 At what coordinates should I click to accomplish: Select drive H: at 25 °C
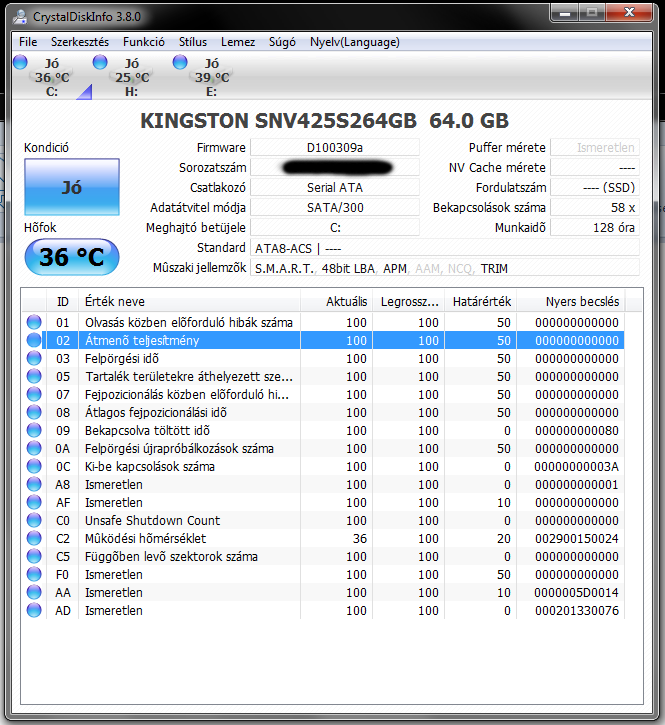pyautogui.click(x=132, y=77)
